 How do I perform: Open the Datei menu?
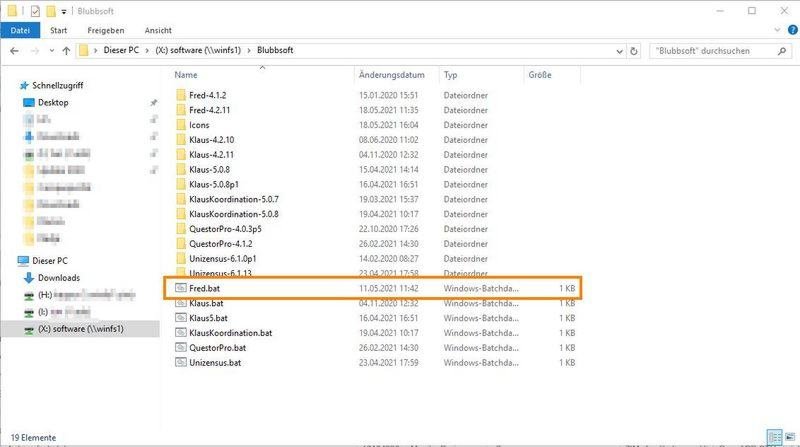click(20, 30)
